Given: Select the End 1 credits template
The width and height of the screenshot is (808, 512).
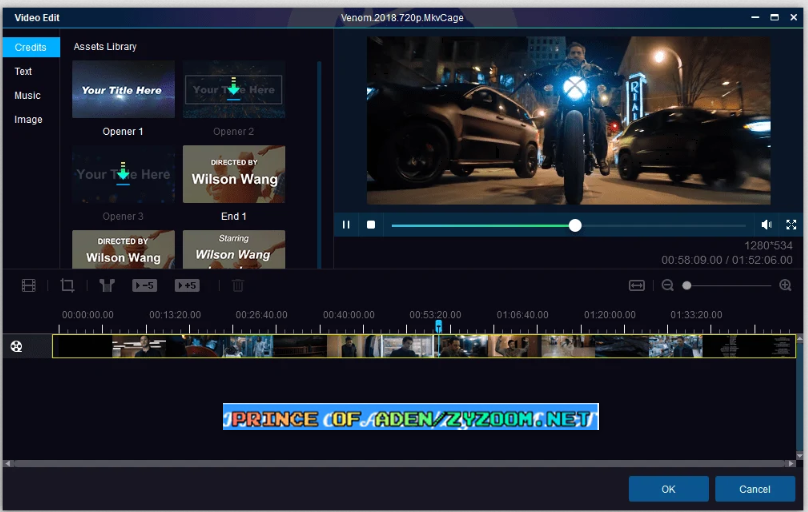Looking at the screenshot, I should 234,174.
